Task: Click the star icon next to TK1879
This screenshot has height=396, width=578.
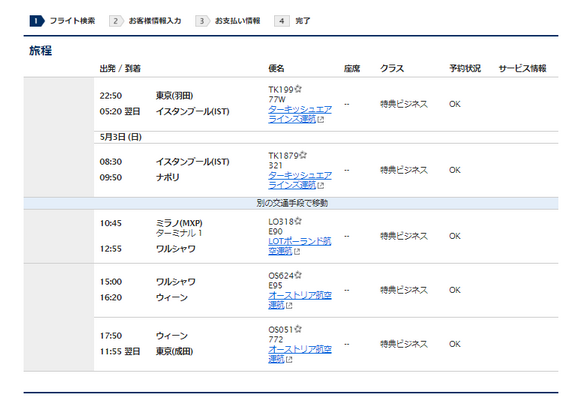Action: tap(303, 155)
